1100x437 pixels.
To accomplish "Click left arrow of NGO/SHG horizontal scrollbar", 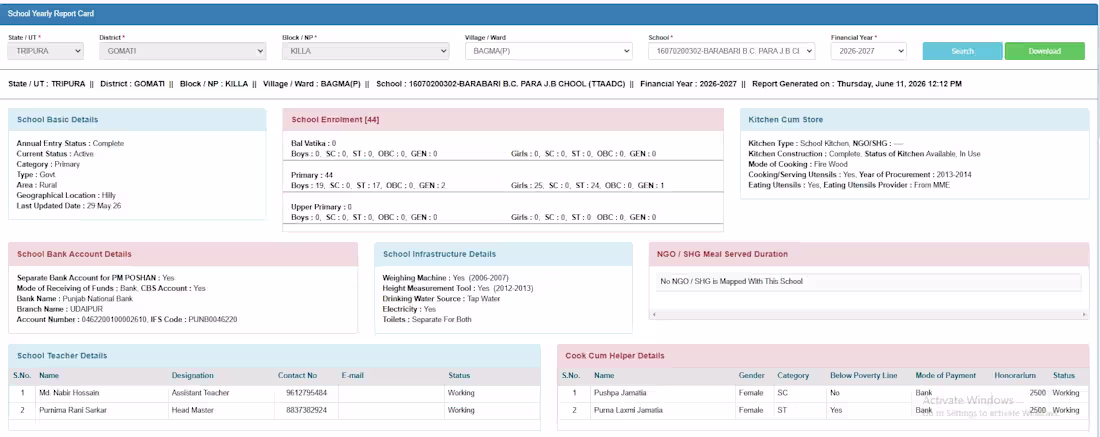I will click(x=653, y=314).
